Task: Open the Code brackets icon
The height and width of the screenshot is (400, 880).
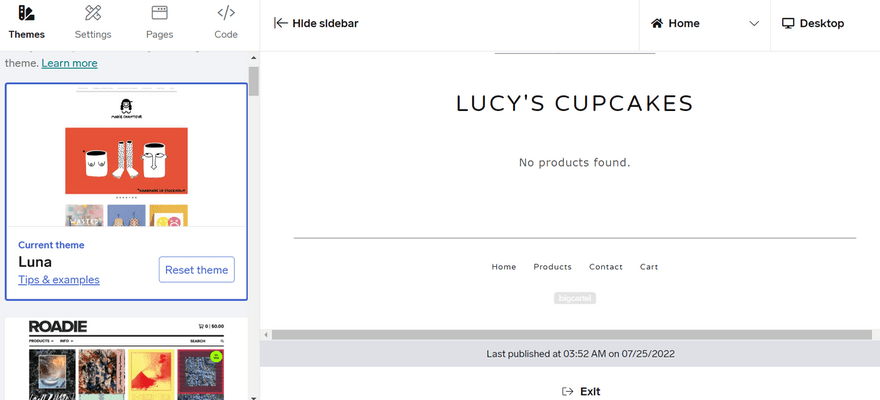Action: pos(226,13)
